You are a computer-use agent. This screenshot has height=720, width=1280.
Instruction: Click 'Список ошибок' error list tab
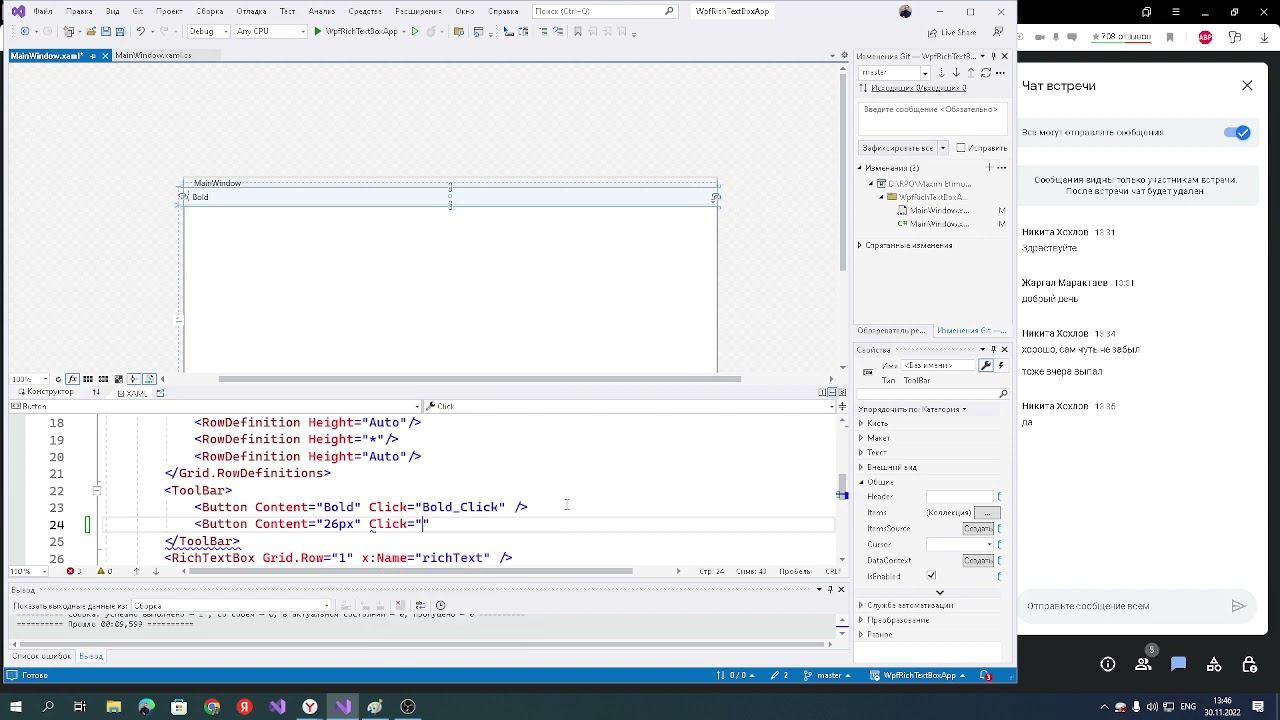point(42,656)
